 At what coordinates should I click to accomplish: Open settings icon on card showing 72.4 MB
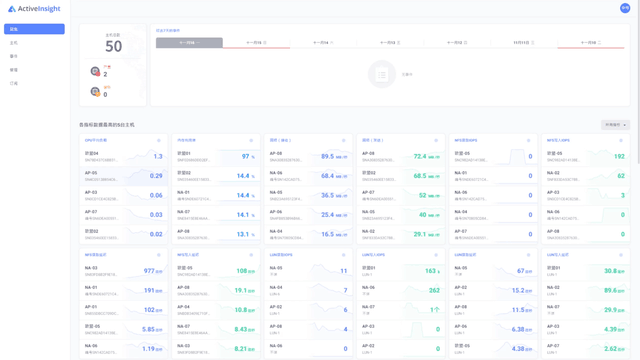click(436, 140)
